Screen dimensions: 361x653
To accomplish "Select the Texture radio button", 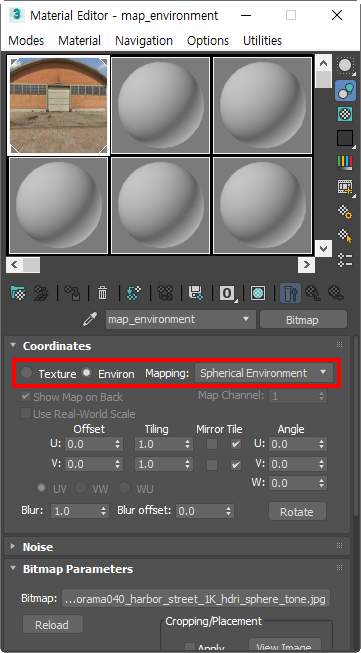I will tap(27, 373).
